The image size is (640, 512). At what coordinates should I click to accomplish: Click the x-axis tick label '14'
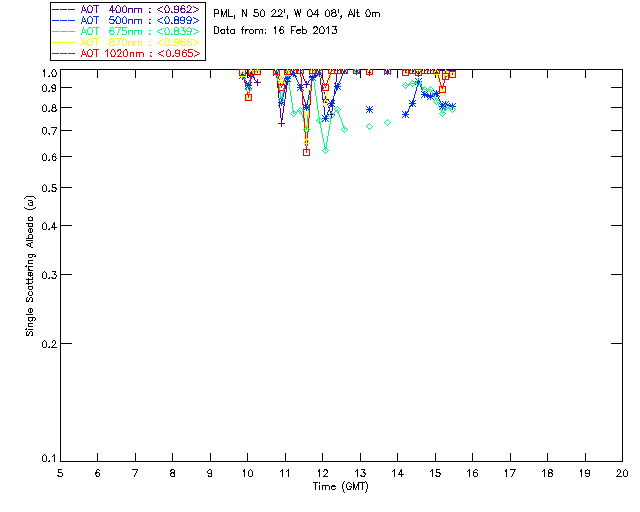click(398, 473)
